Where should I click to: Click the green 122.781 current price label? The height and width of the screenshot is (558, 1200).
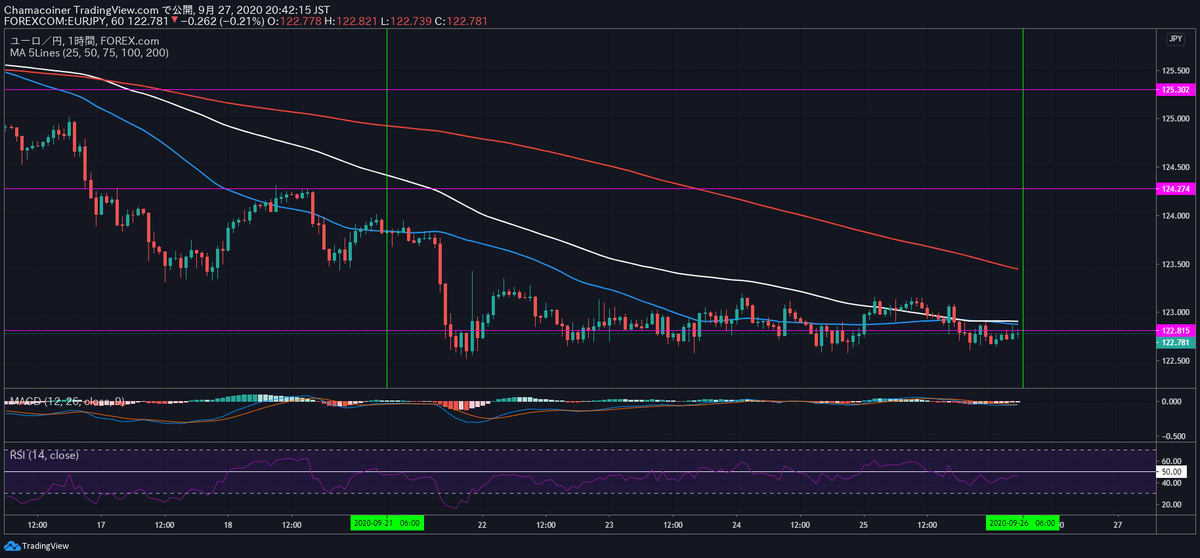point(1174,343)
